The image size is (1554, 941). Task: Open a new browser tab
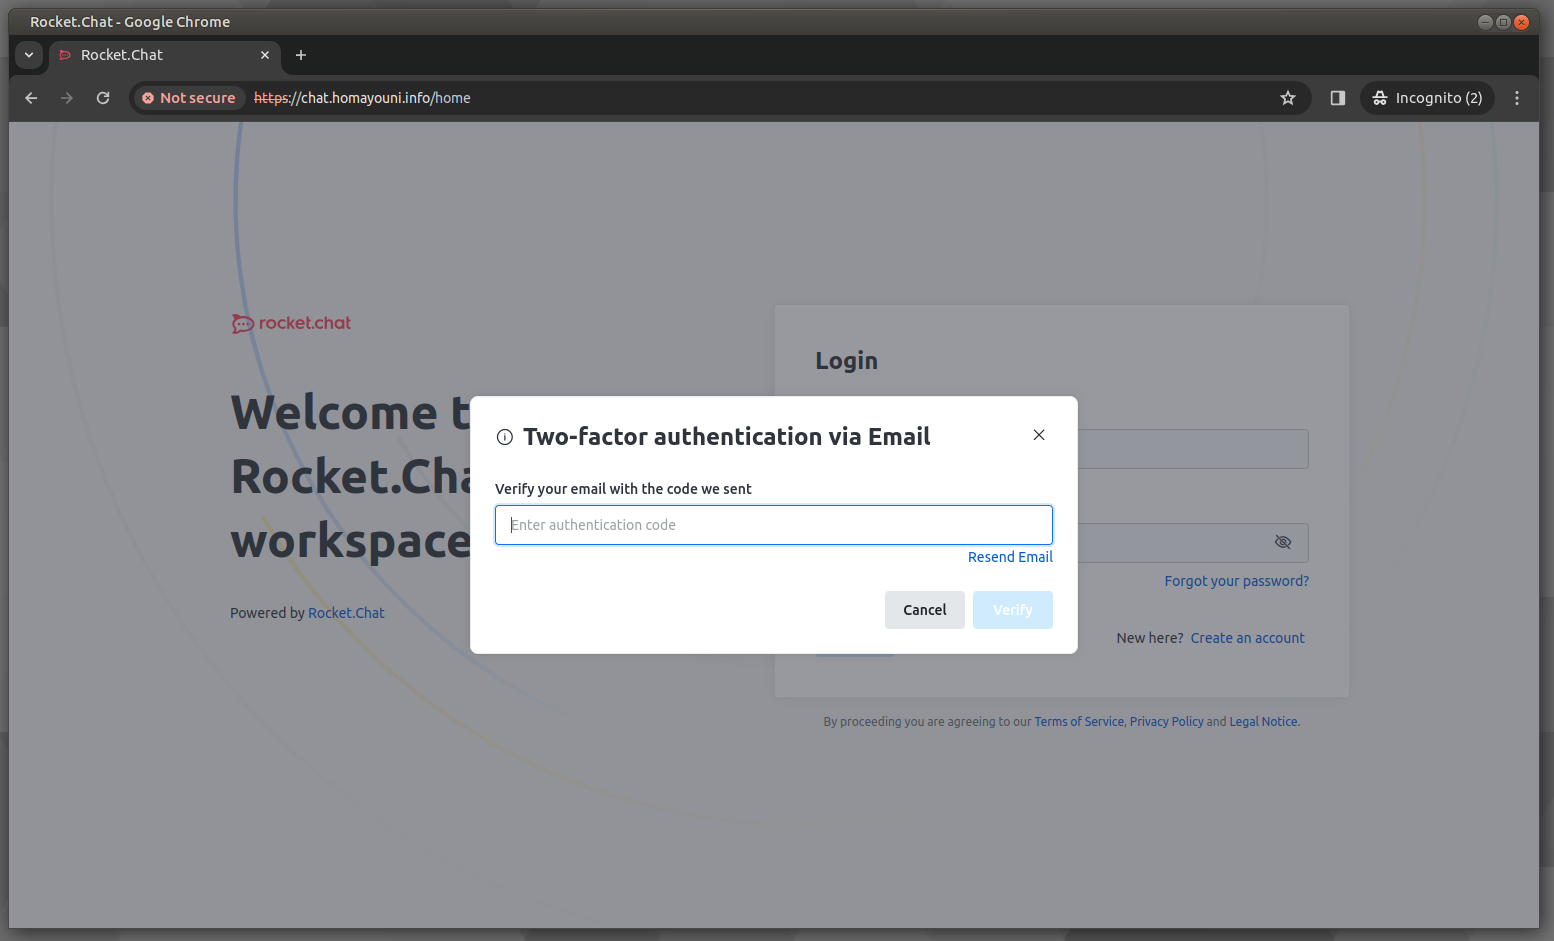pos(301,55)
